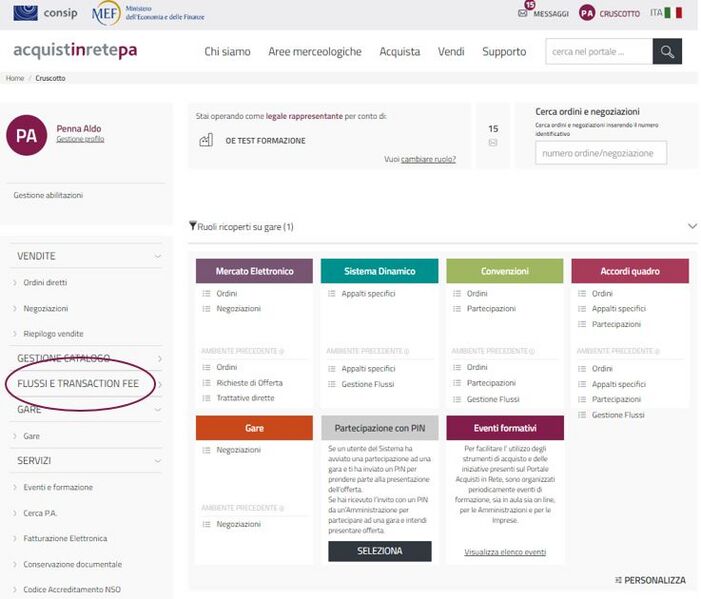Click the Accordi quadro card header
Image resolution: width=701 pixels, height=599 pixels.
pos(630,271)
